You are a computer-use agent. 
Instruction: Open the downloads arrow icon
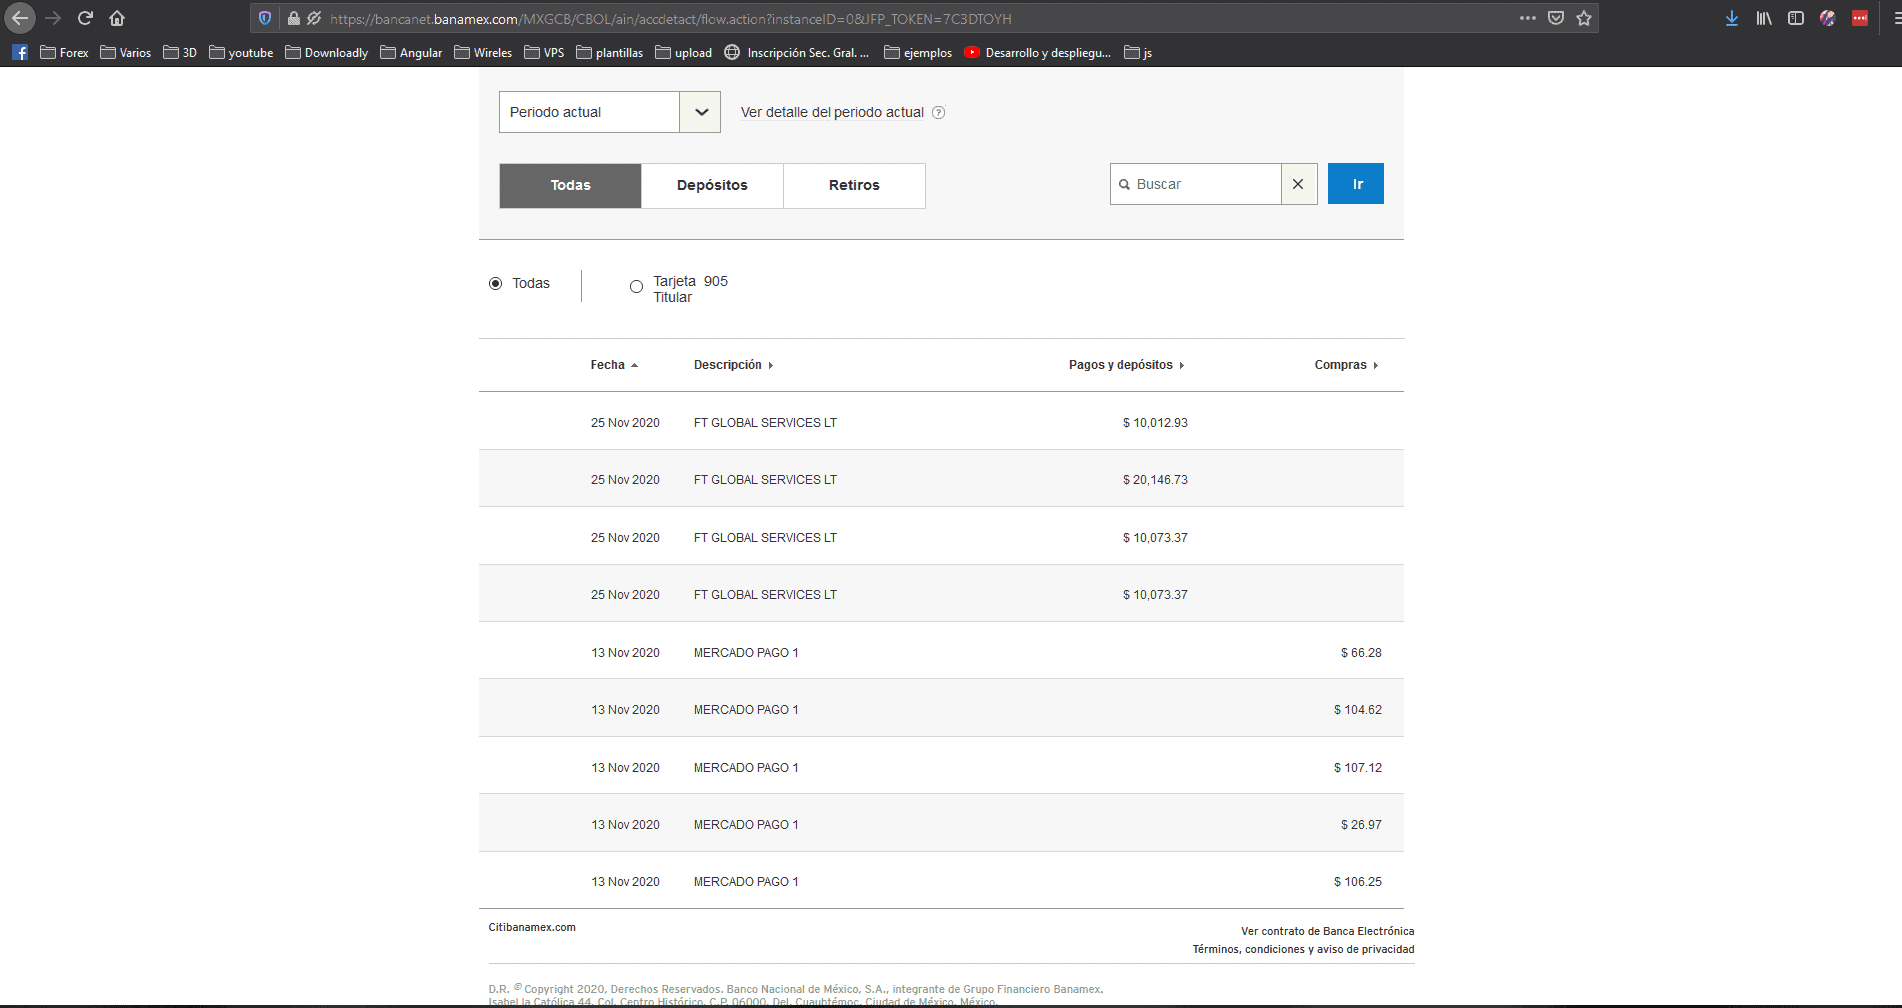1732,18
